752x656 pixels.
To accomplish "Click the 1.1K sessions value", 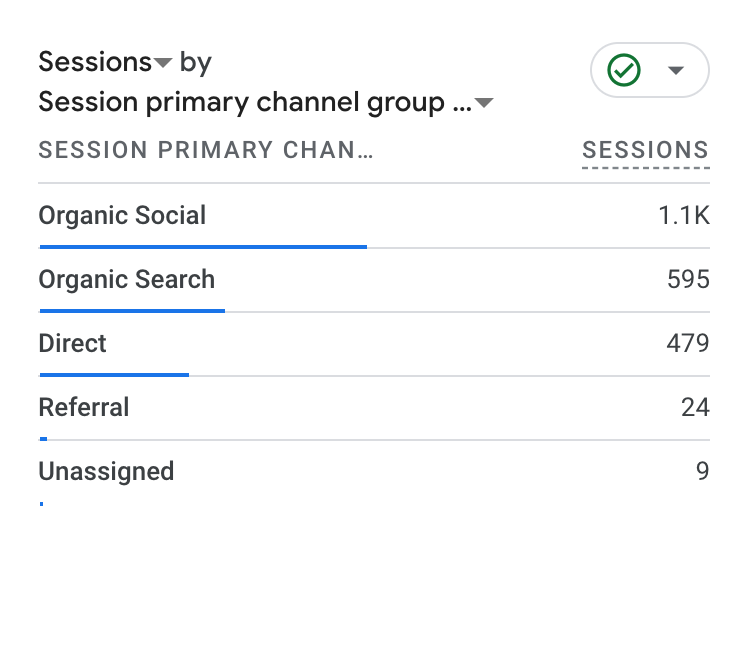I will click(684, 215).
